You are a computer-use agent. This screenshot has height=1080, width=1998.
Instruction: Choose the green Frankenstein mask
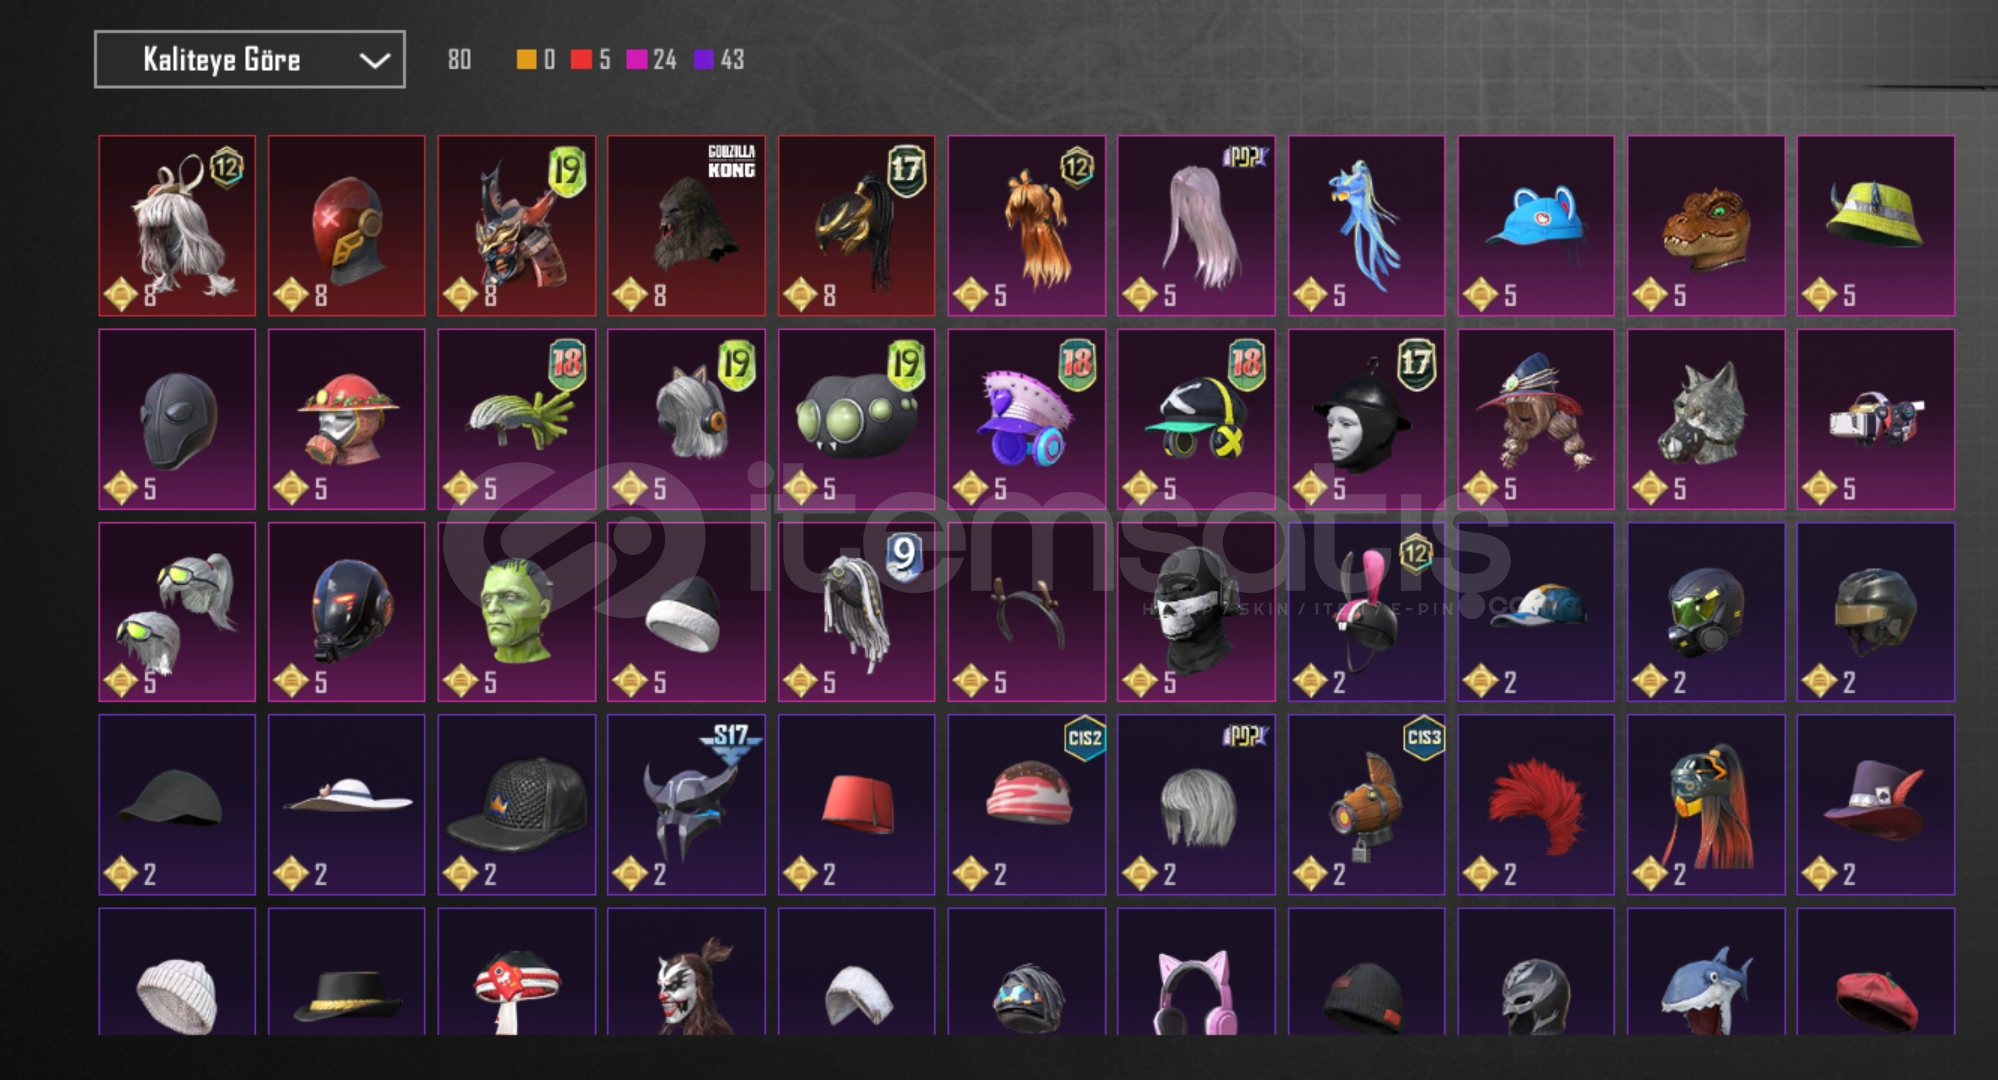[x=516, y=612]
